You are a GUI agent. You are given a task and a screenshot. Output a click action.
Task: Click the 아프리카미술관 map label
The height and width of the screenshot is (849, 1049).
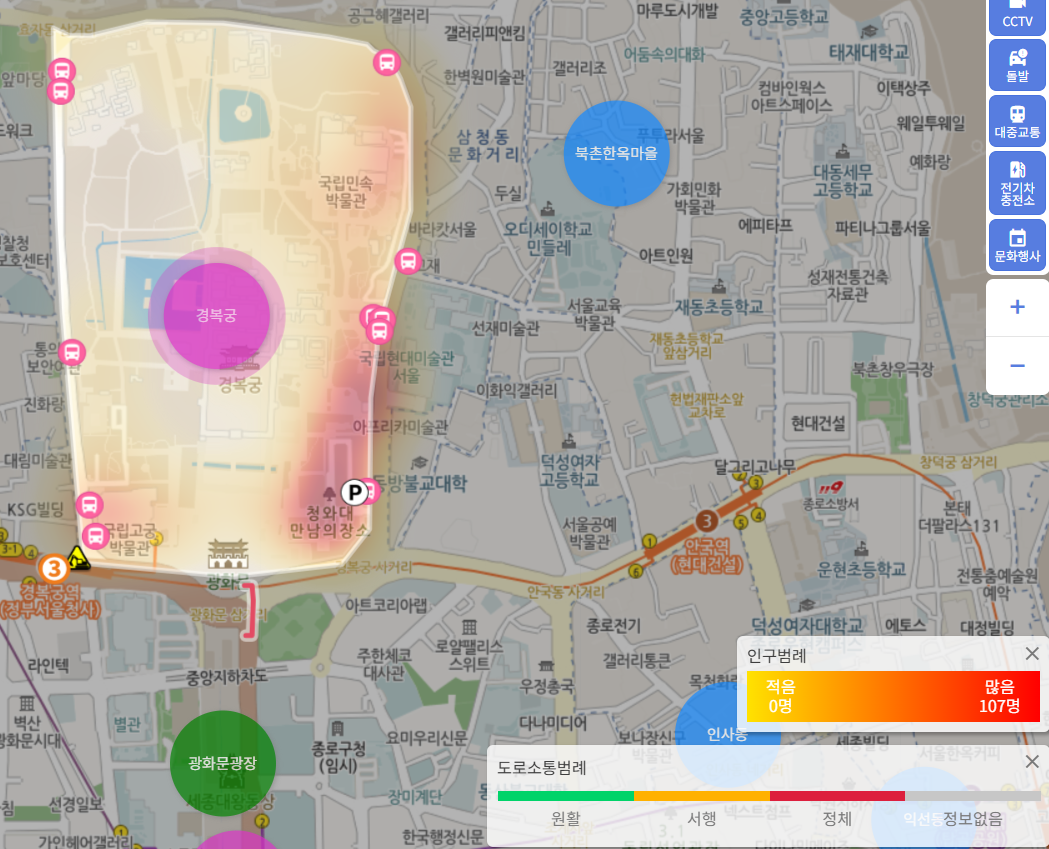click(400, 426)
